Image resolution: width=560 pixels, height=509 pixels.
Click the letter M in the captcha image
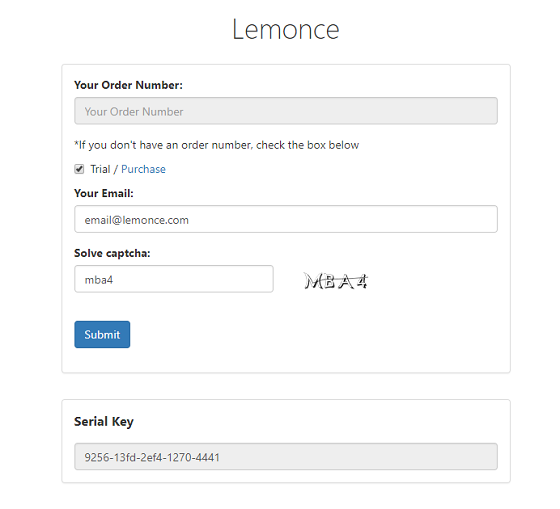point(313,281)
